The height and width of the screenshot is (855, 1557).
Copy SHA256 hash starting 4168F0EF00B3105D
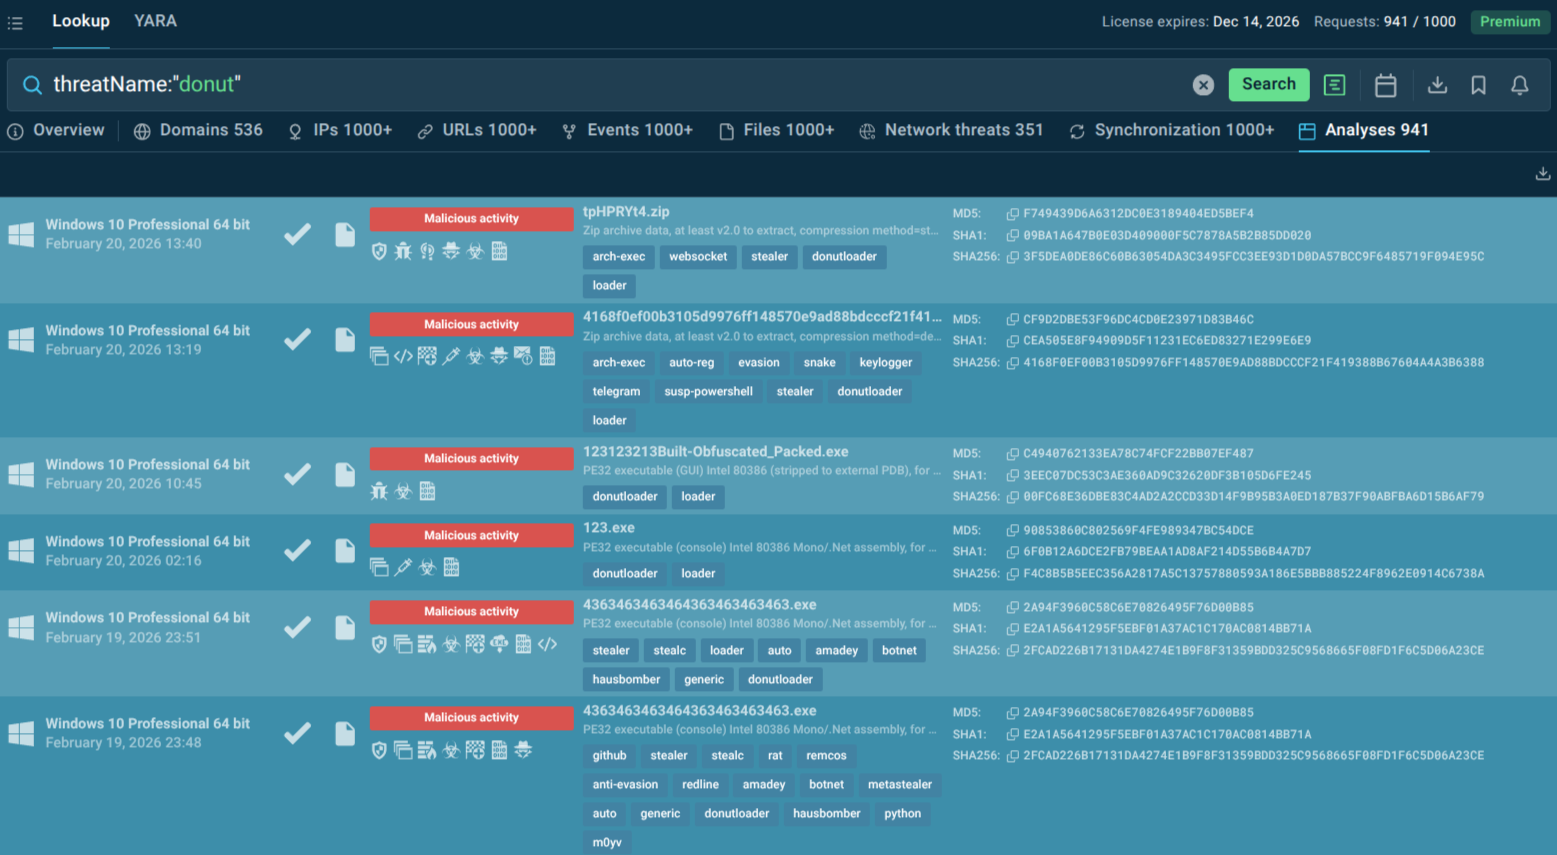[x=1012, y=362]
